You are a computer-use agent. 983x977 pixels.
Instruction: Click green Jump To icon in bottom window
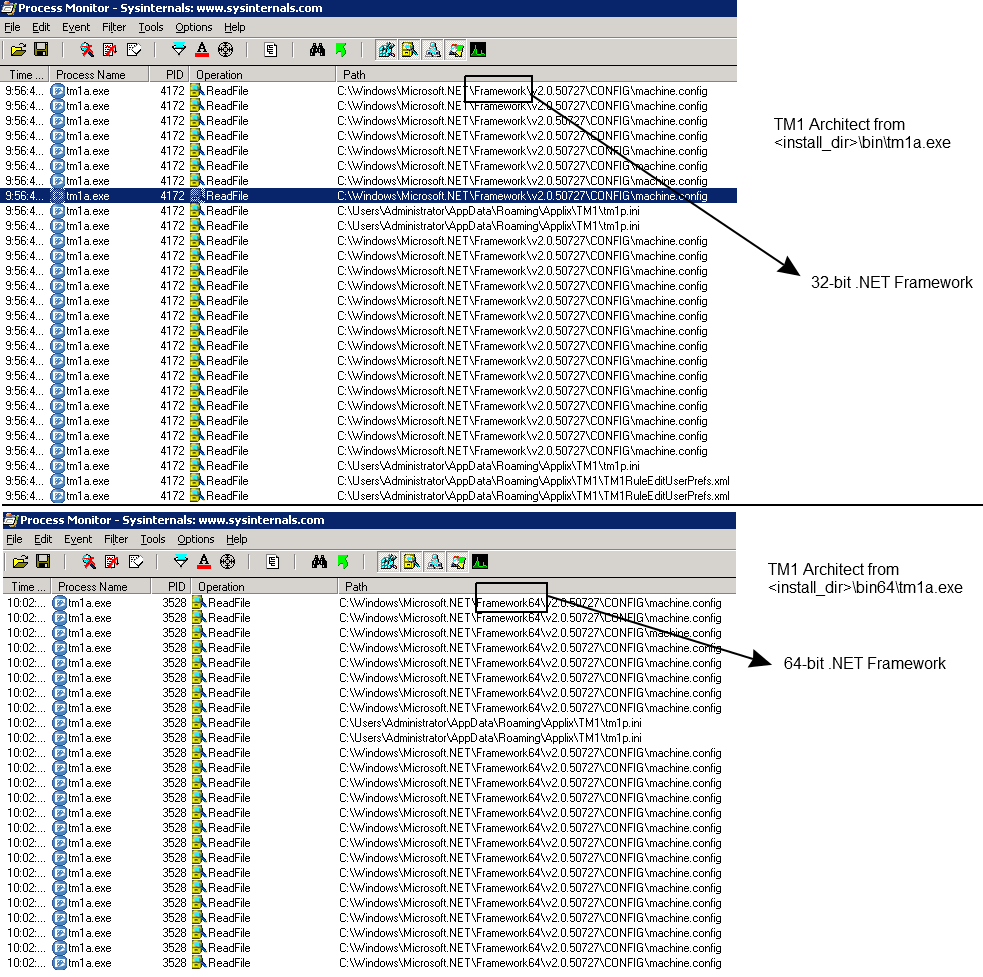tap(343, 562)
